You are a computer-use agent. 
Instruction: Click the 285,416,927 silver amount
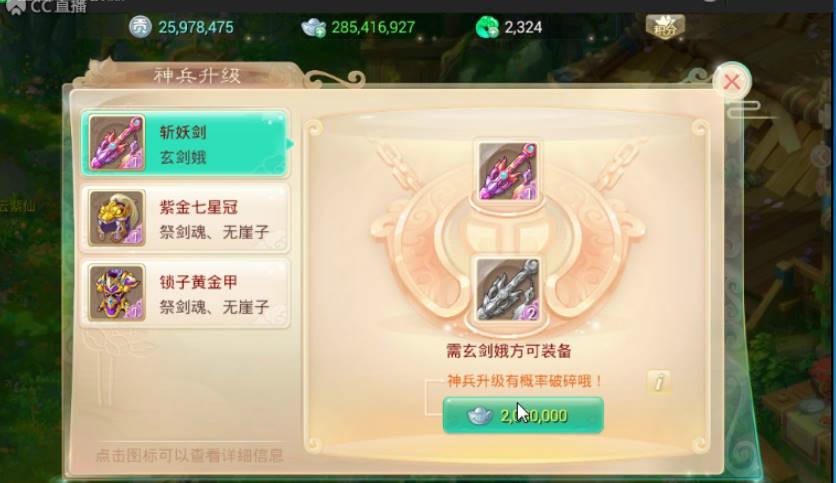(x=373, y=27)
